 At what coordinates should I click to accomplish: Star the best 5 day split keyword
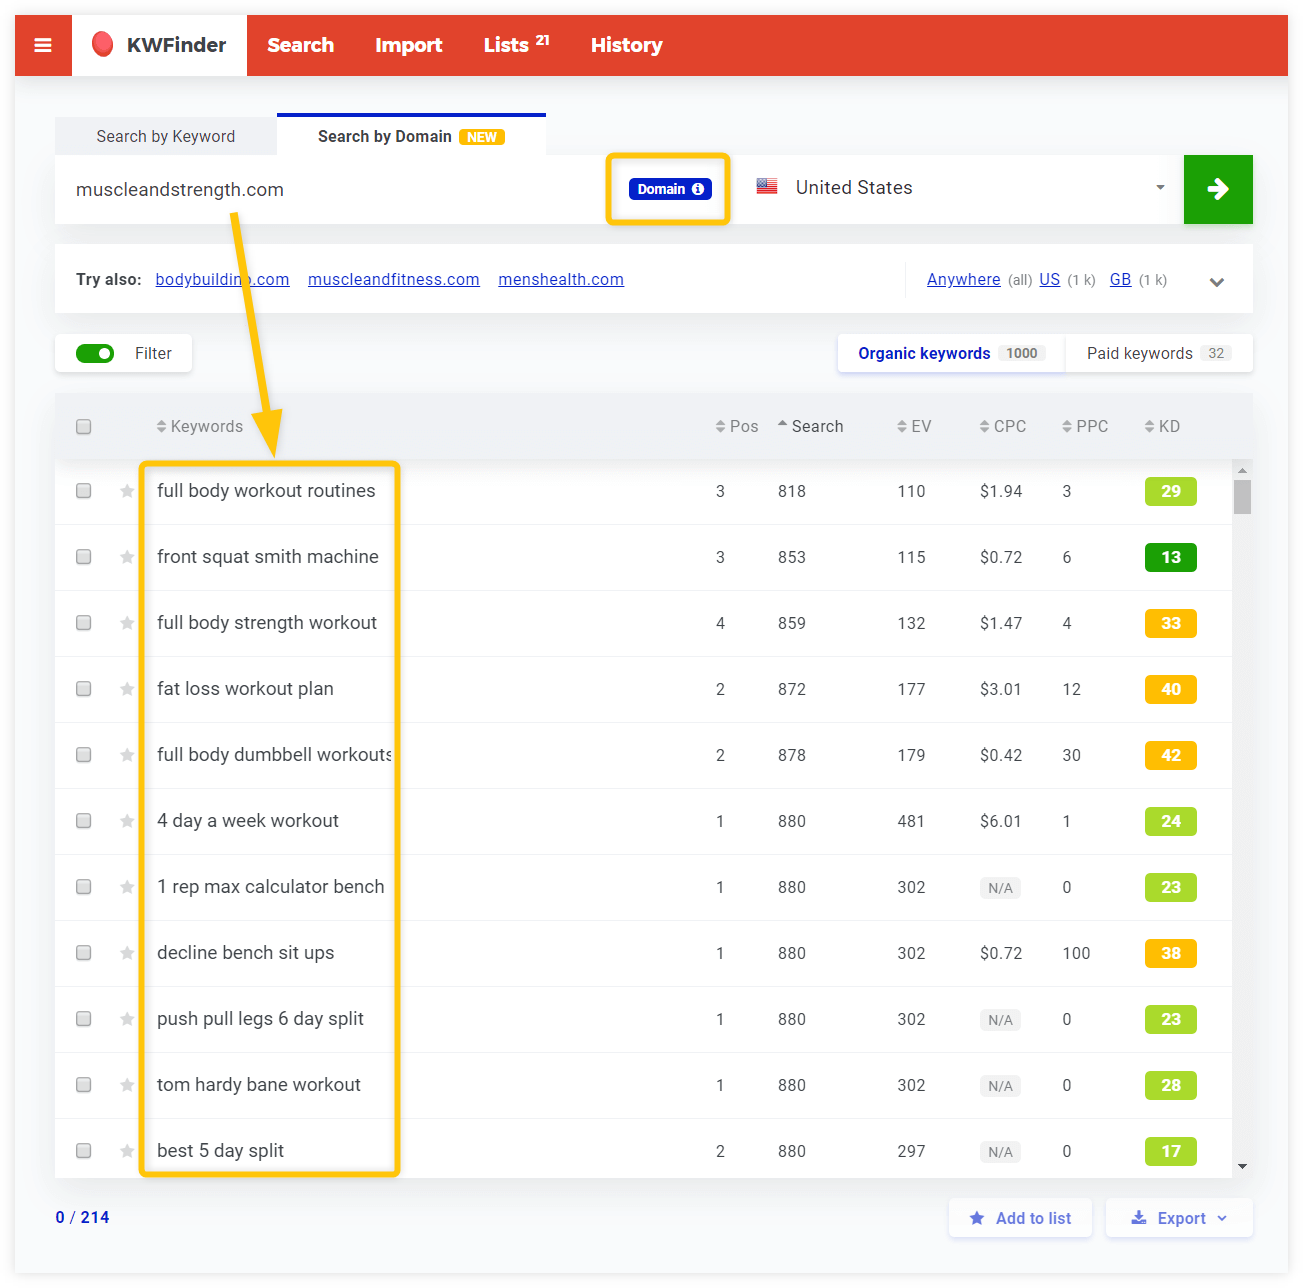(x=127, y=1151)
